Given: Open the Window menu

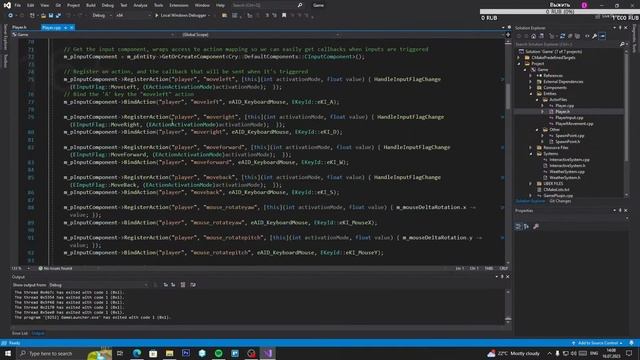Looking at the screenshot, I should click(x=202, y=5).
